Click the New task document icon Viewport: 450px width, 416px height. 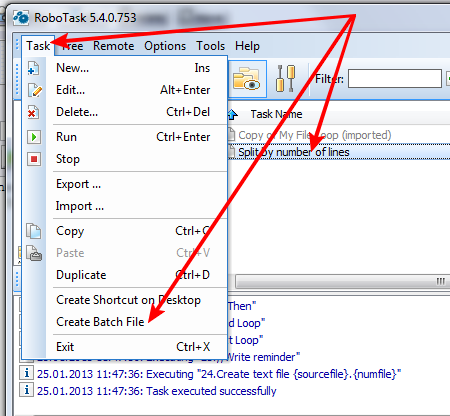pyautogui.click(x=34, y=68)
